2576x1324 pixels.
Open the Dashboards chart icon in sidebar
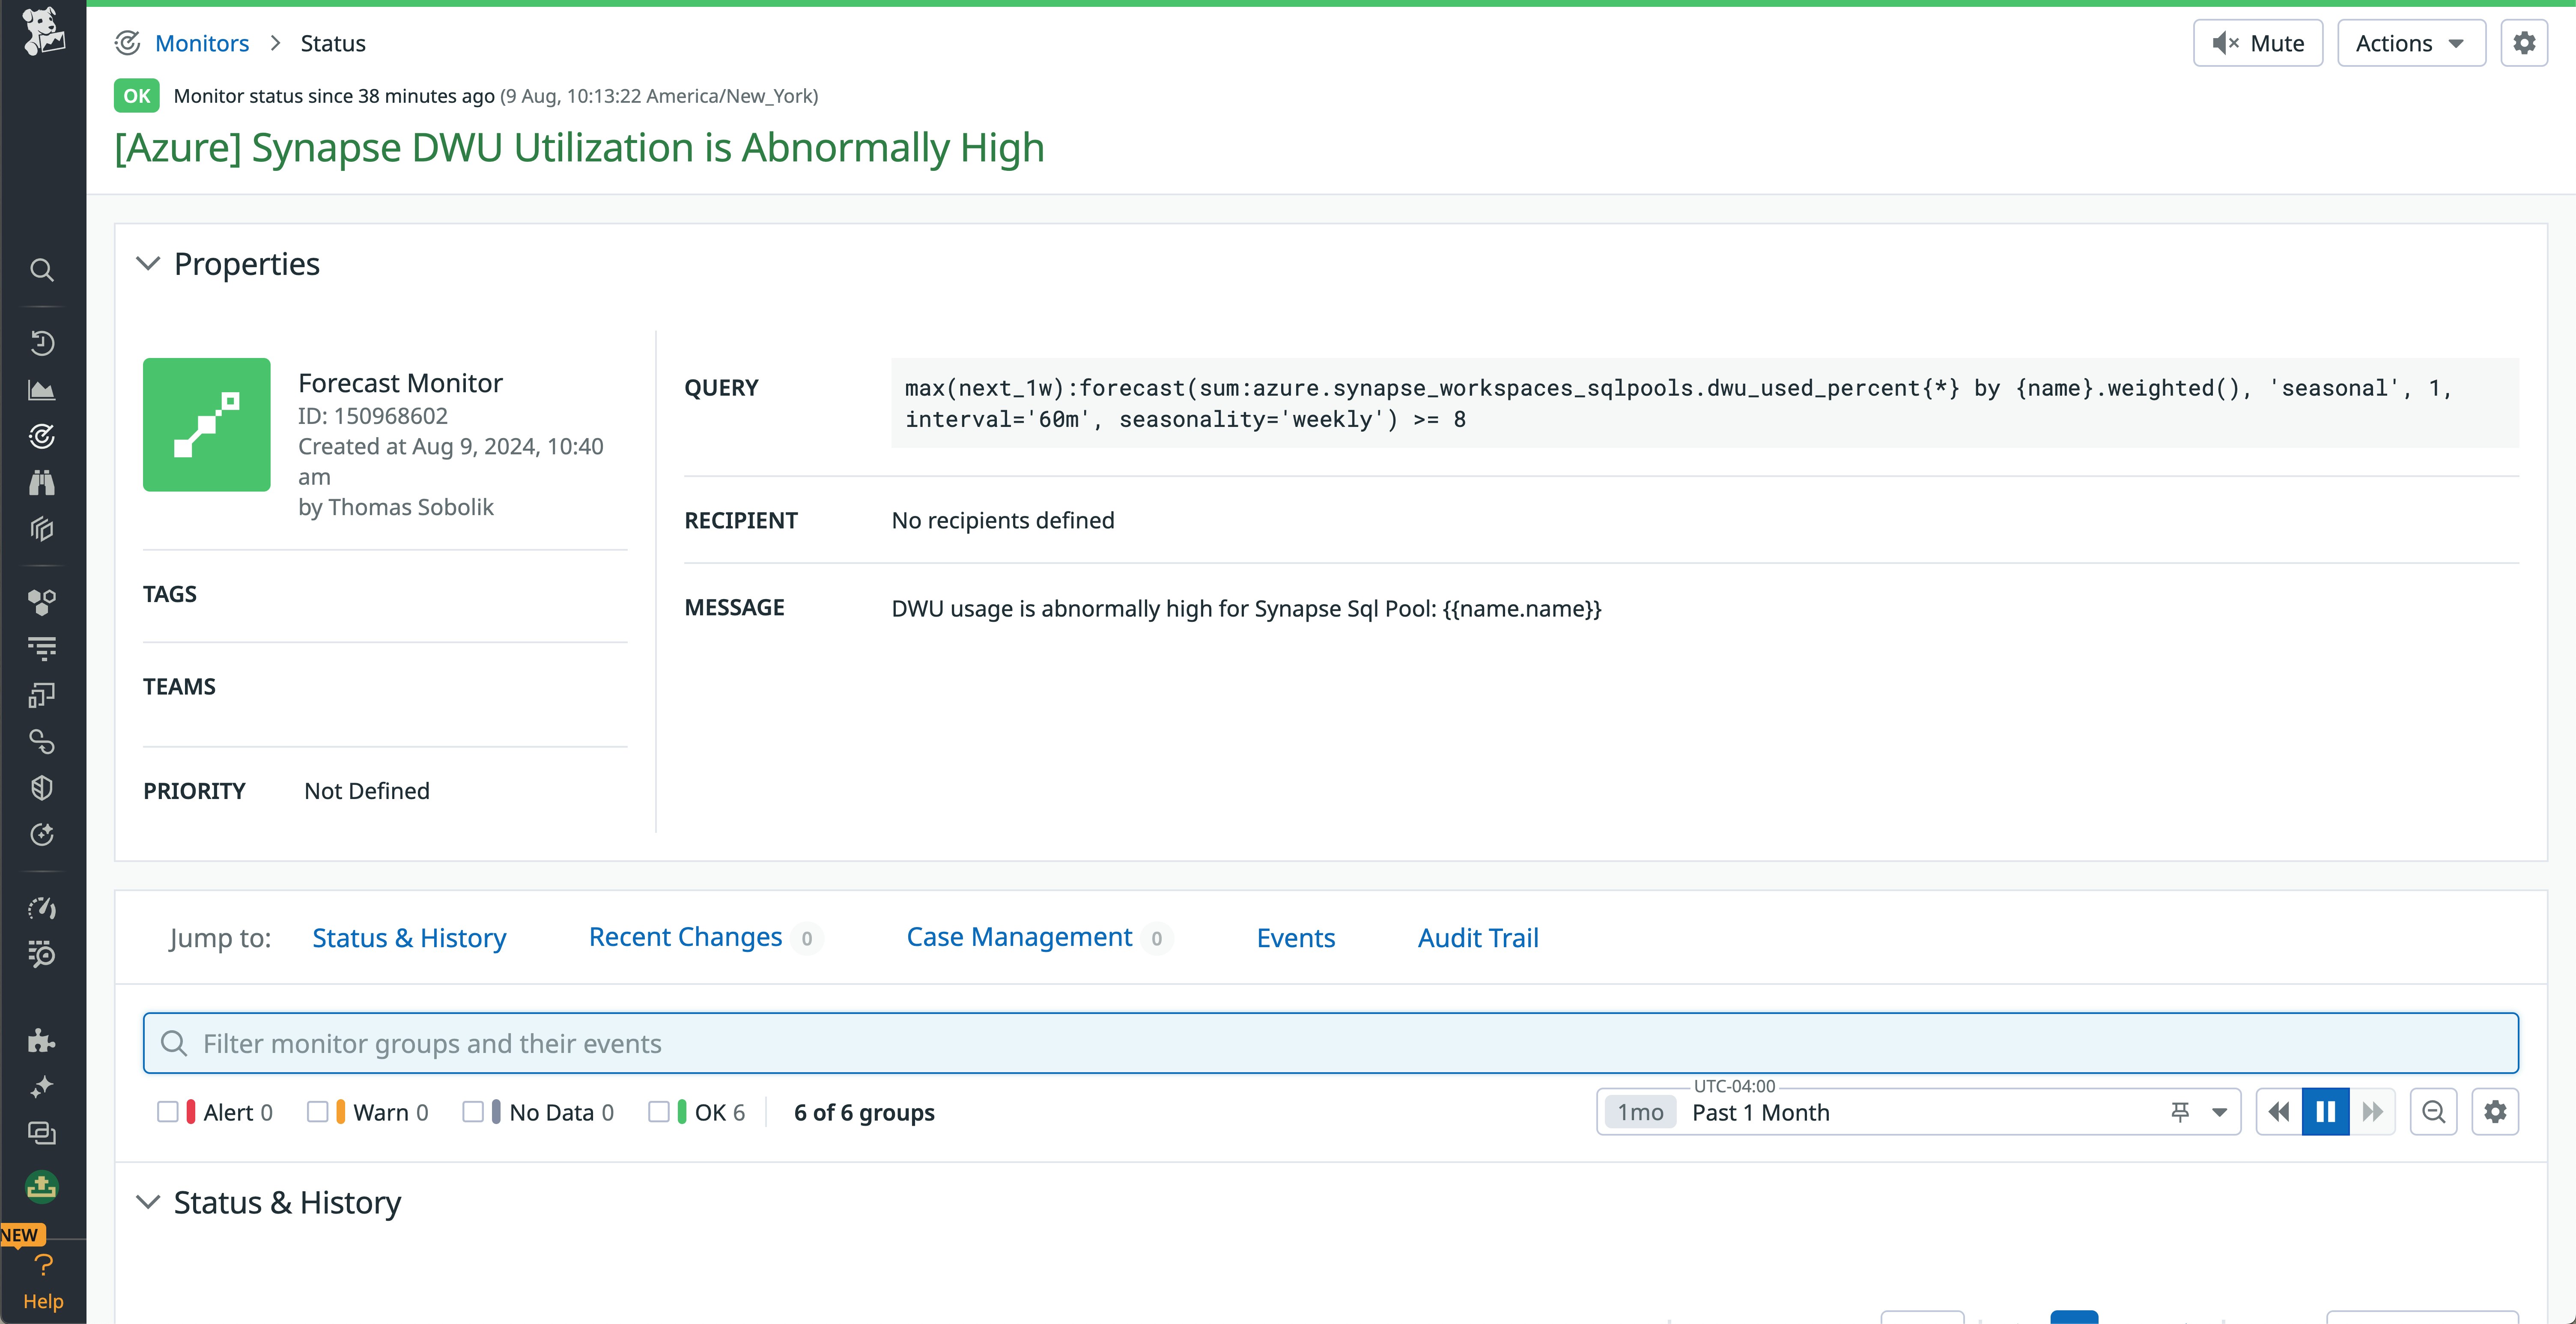click(x=41, y=390)
